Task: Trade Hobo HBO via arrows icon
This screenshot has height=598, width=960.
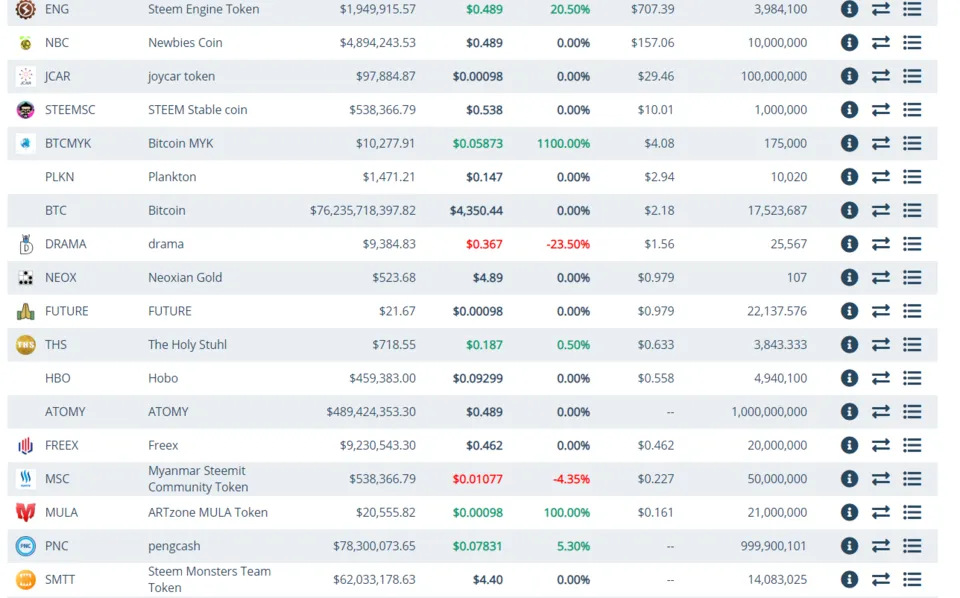Action: [x=880, y=378]
